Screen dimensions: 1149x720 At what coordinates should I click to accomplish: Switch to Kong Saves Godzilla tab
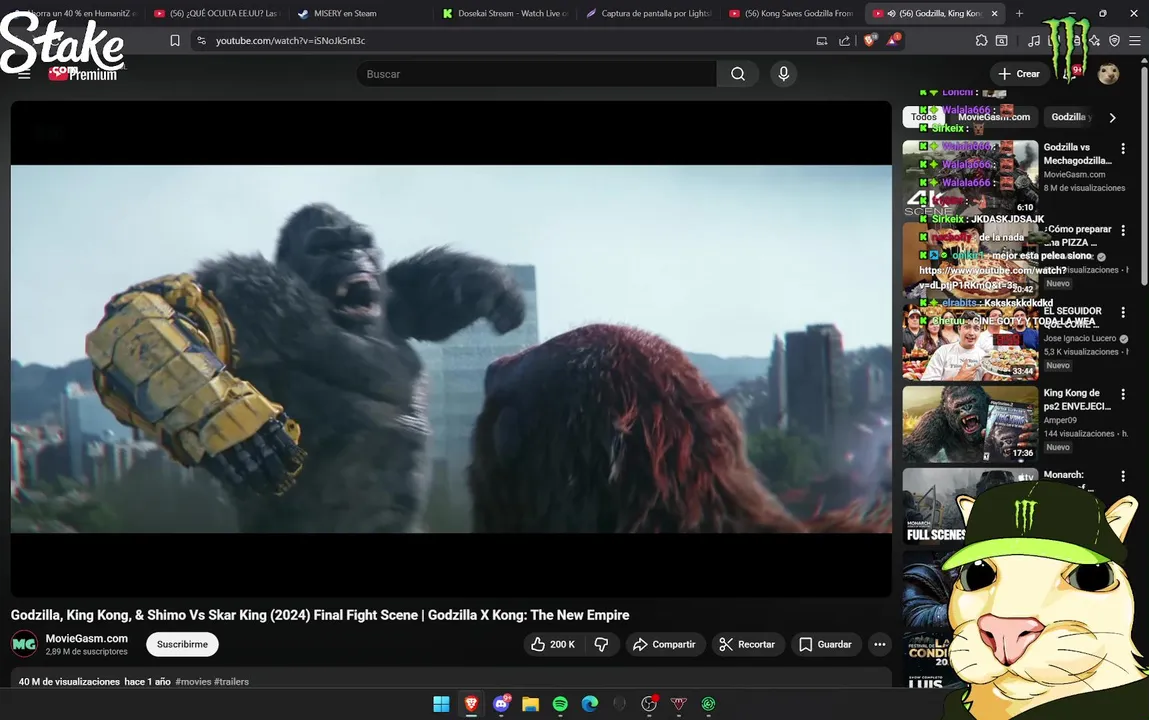tap(793, 13)
